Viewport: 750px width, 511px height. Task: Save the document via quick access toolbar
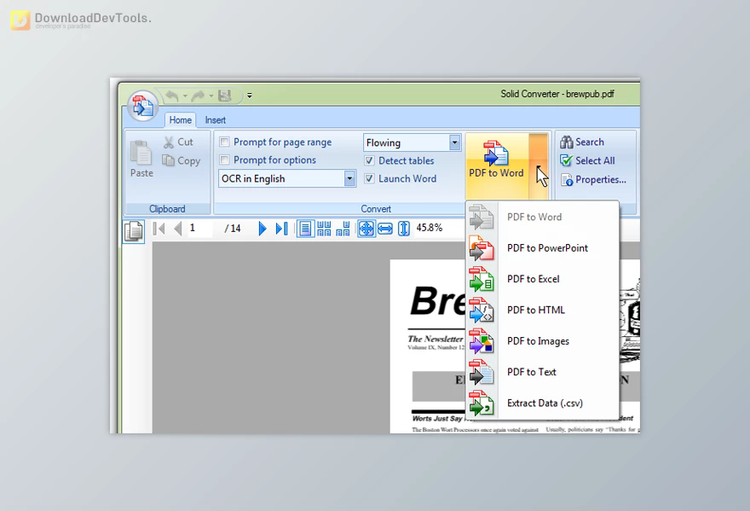225,96
